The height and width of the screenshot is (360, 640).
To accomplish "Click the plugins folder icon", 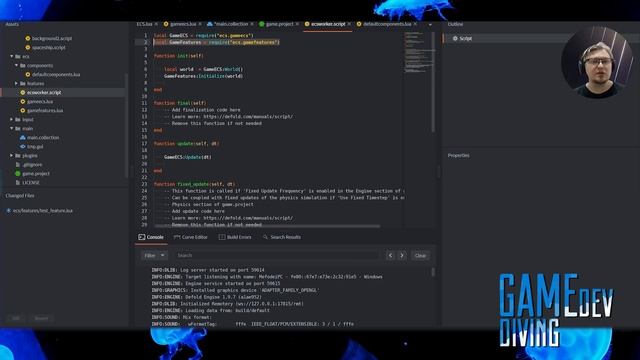I will click(x=18, y=156).
